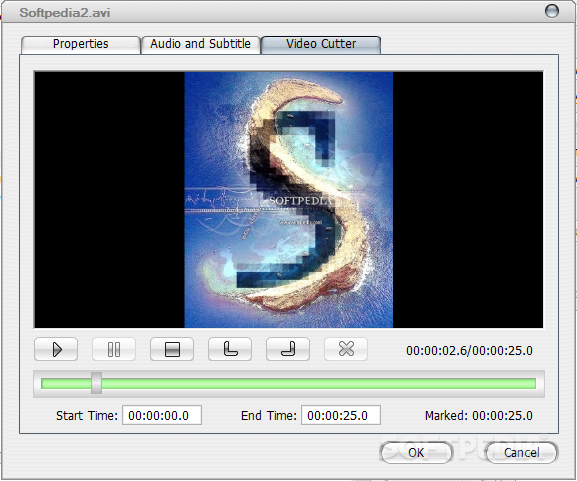Open the Audio and Subtitle tab
The image size is (577, 481).
201,45
